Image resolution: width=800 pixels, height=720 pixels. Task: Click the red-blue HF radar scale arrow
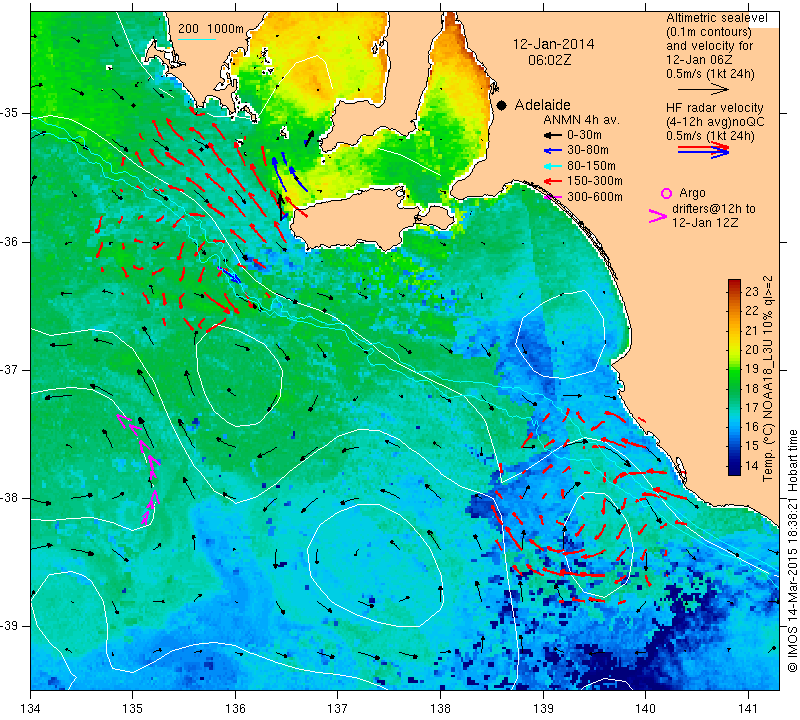[x=703, y=150]
